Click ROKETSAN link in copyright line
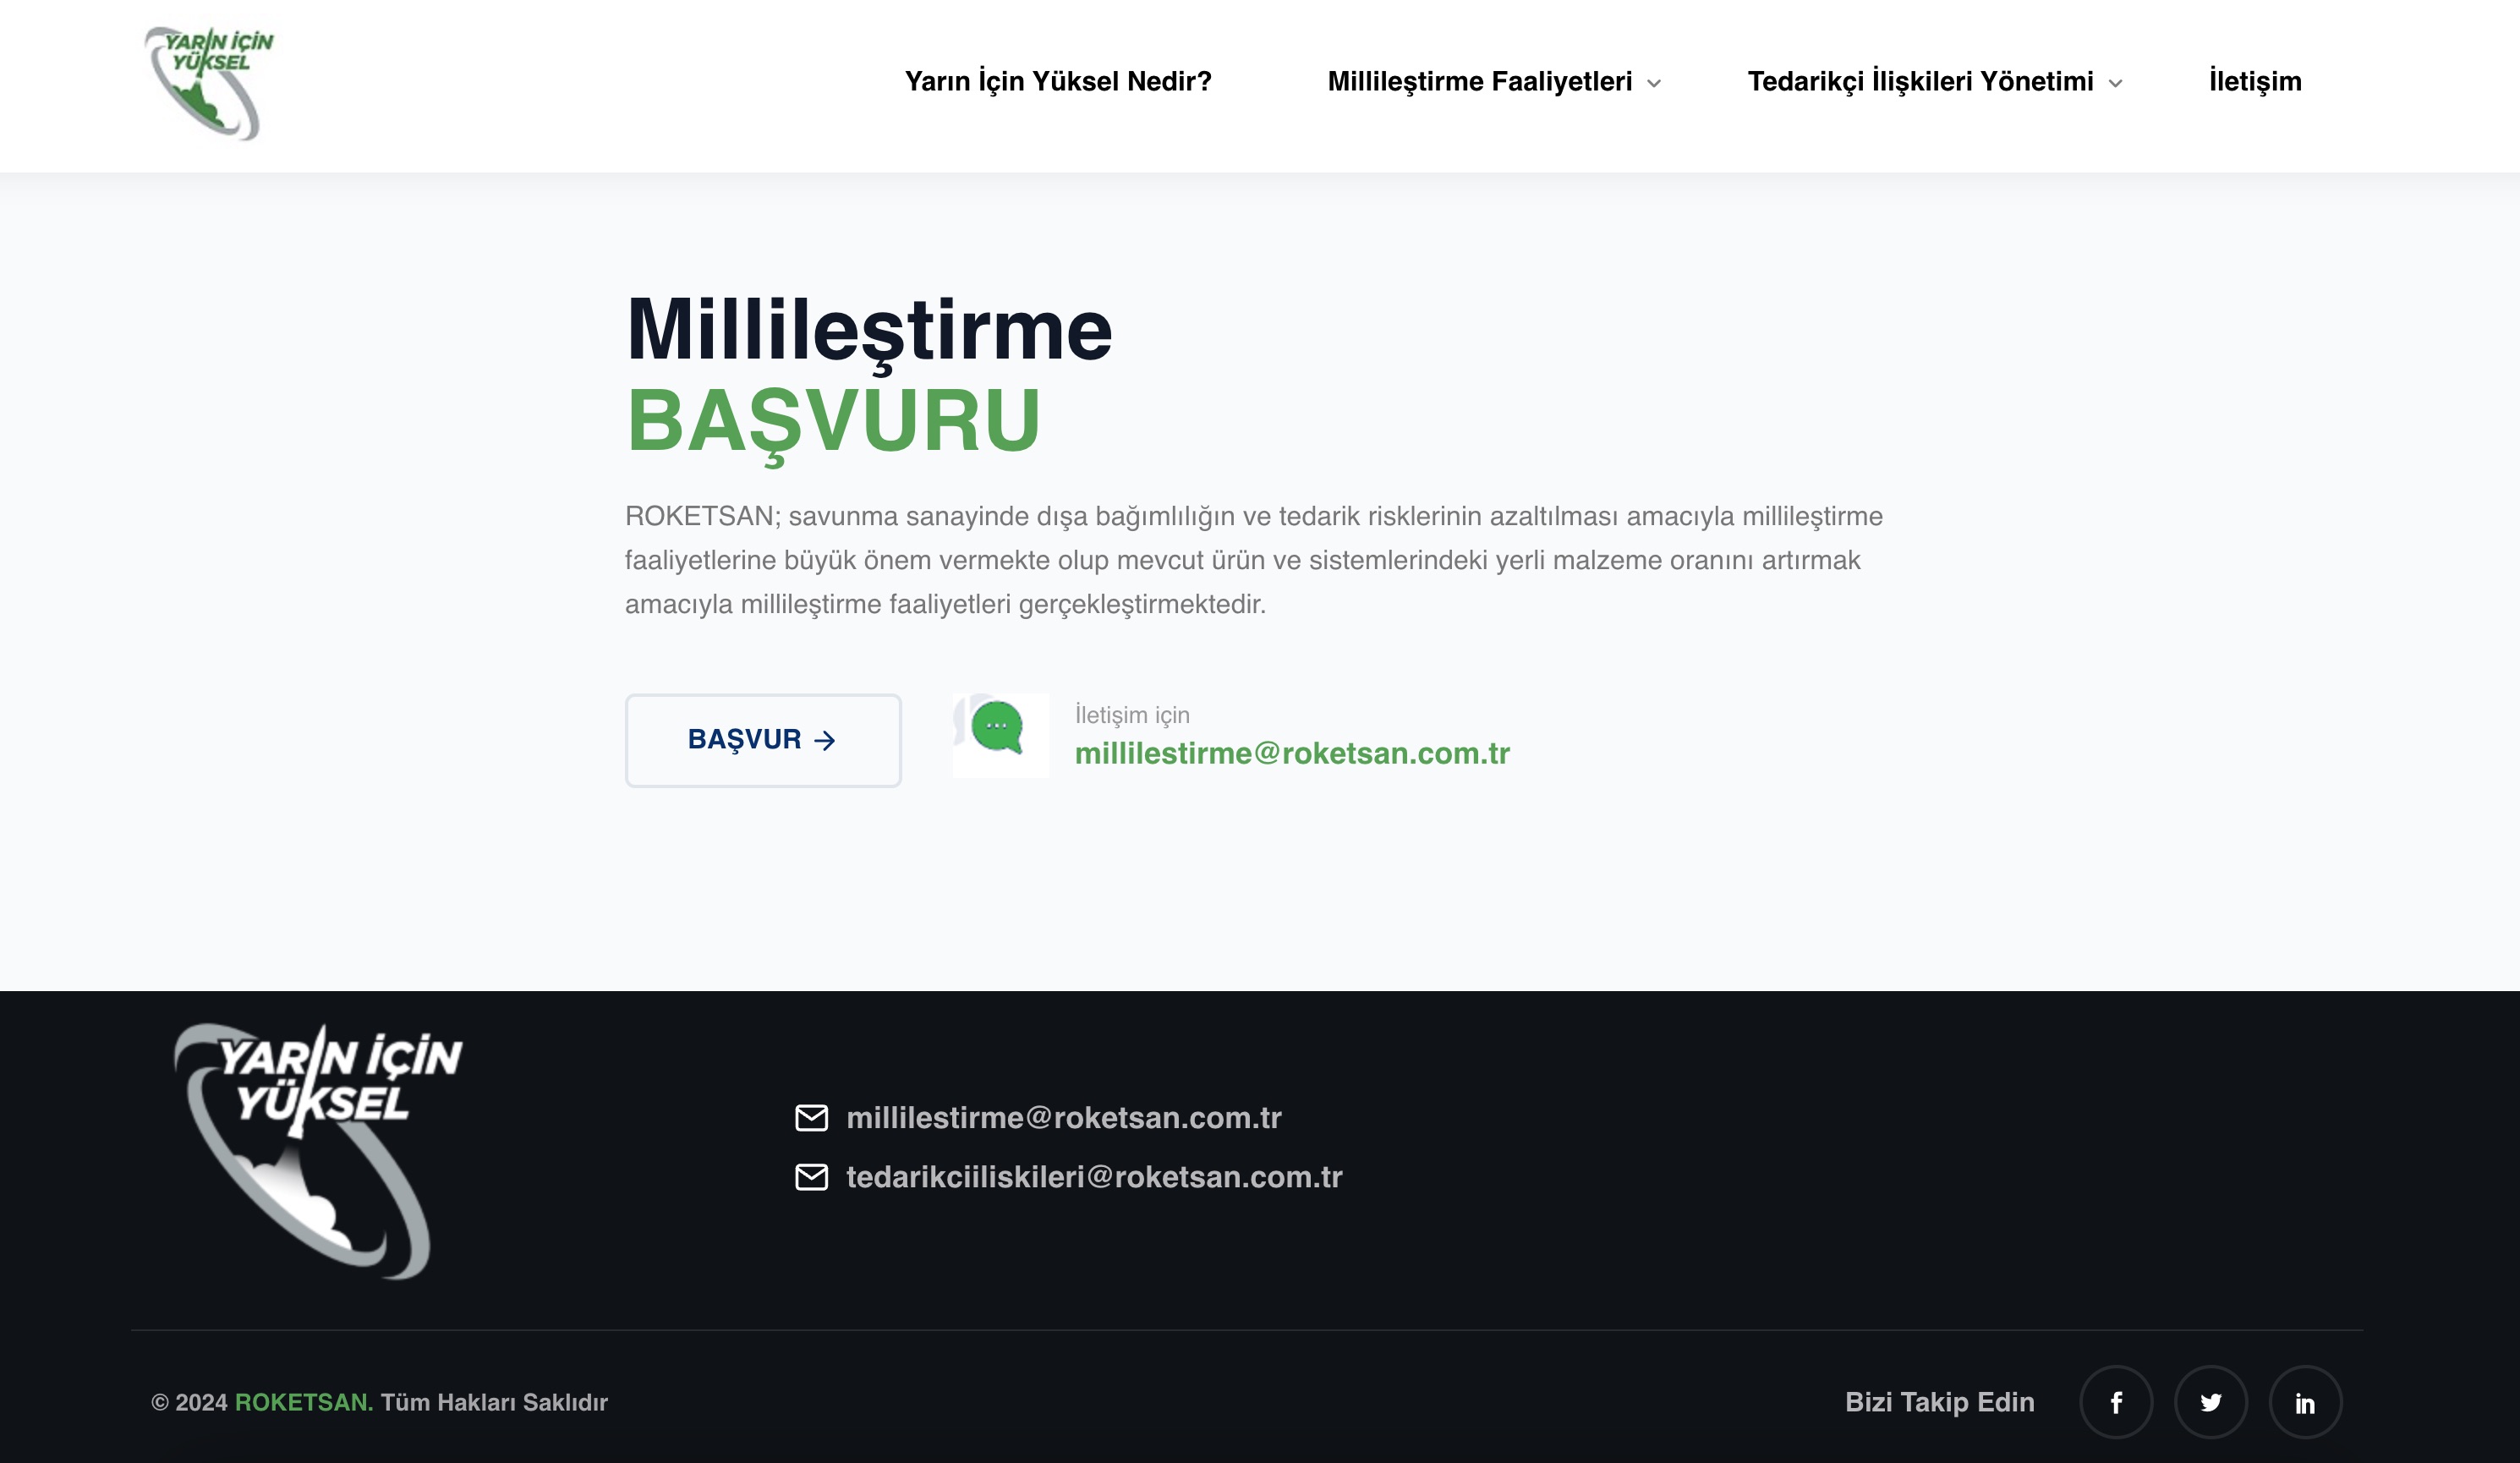 304,1402
